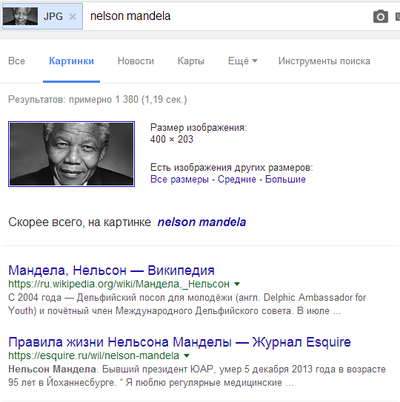Open Инструменты поиска search tools
400x402 pixels.
point(324,61)
